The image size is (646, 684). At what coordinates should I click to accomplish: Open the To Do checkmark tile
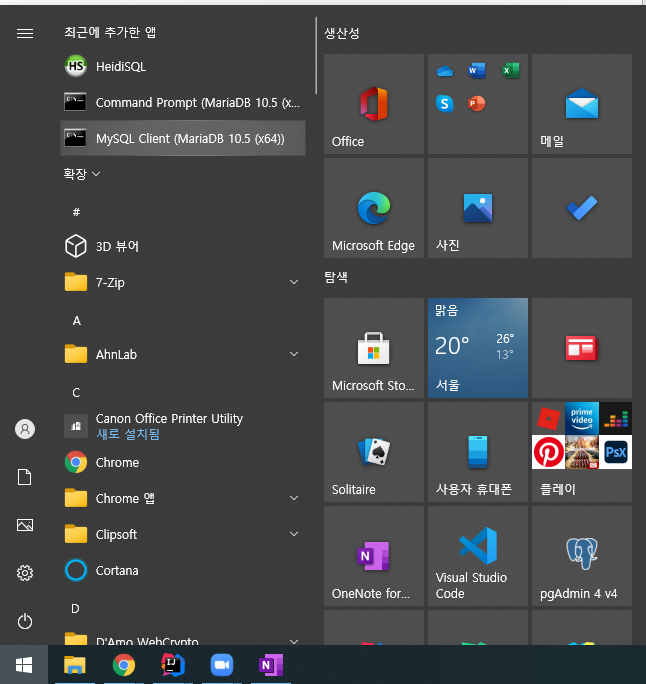(582, 208)
